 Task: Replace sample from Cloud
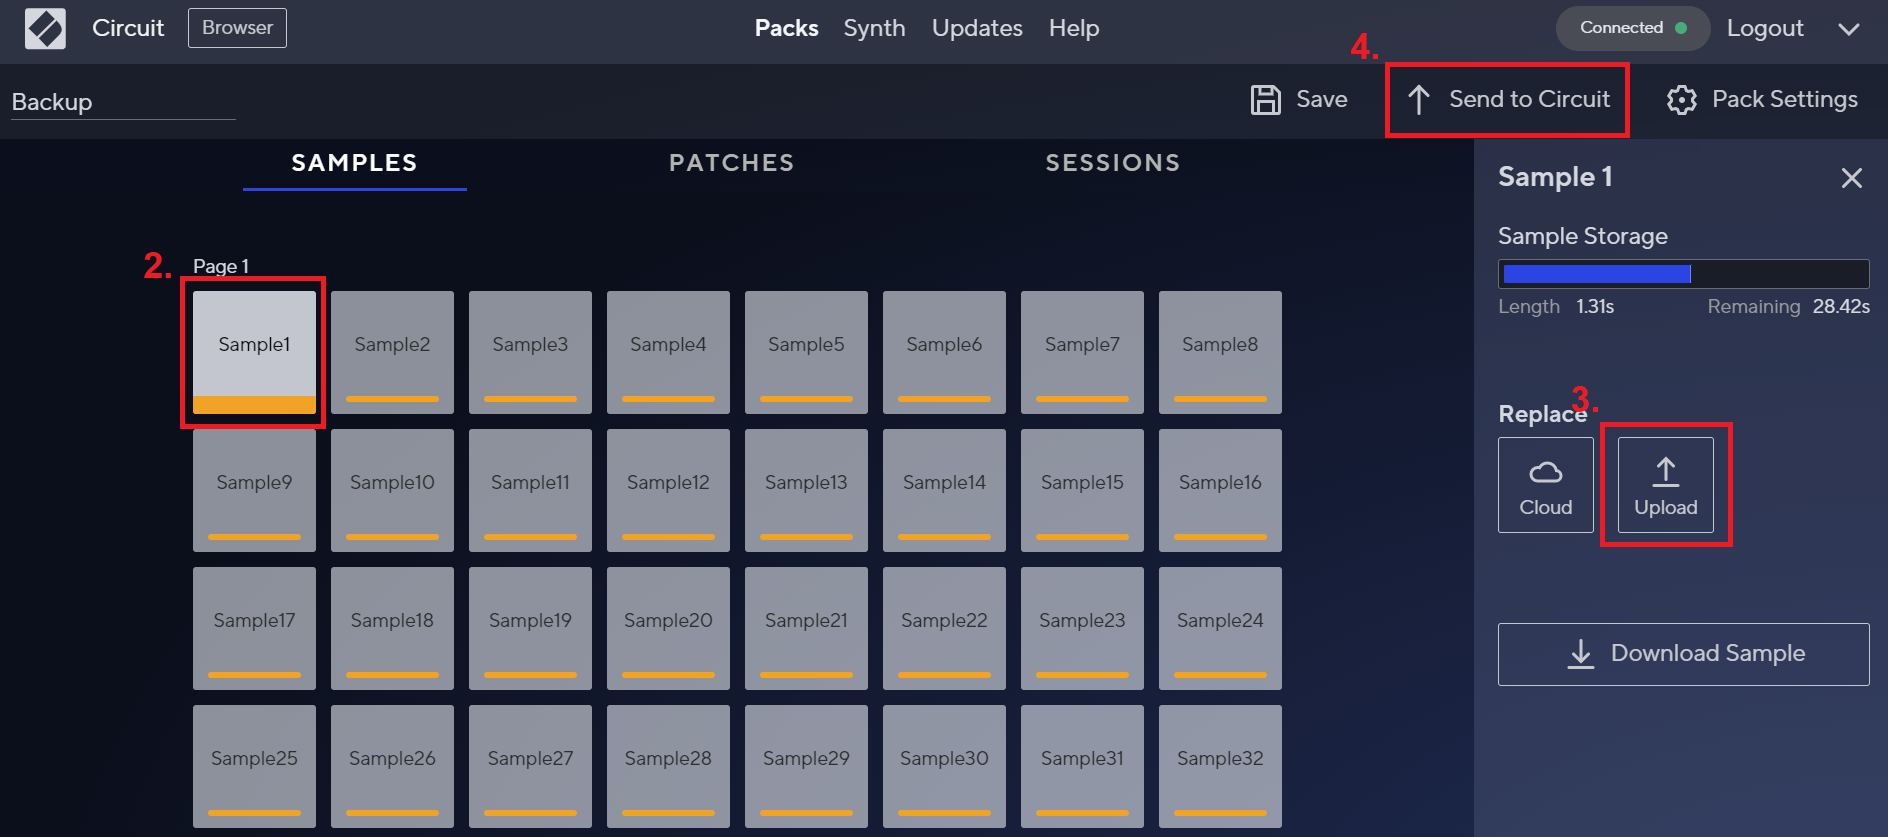1546,485
